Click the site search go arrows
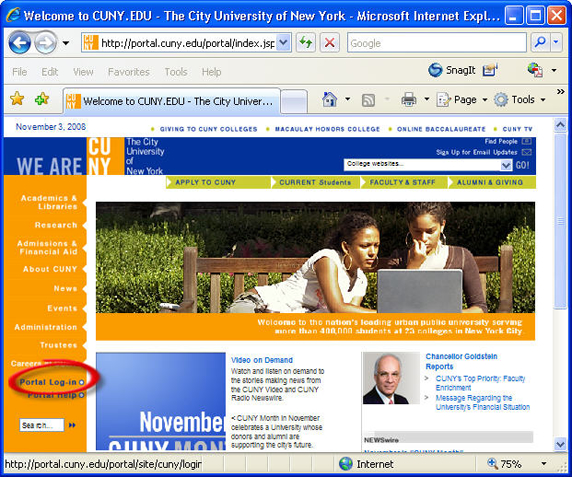Screen dimensions: 572x477 (72, 425)
